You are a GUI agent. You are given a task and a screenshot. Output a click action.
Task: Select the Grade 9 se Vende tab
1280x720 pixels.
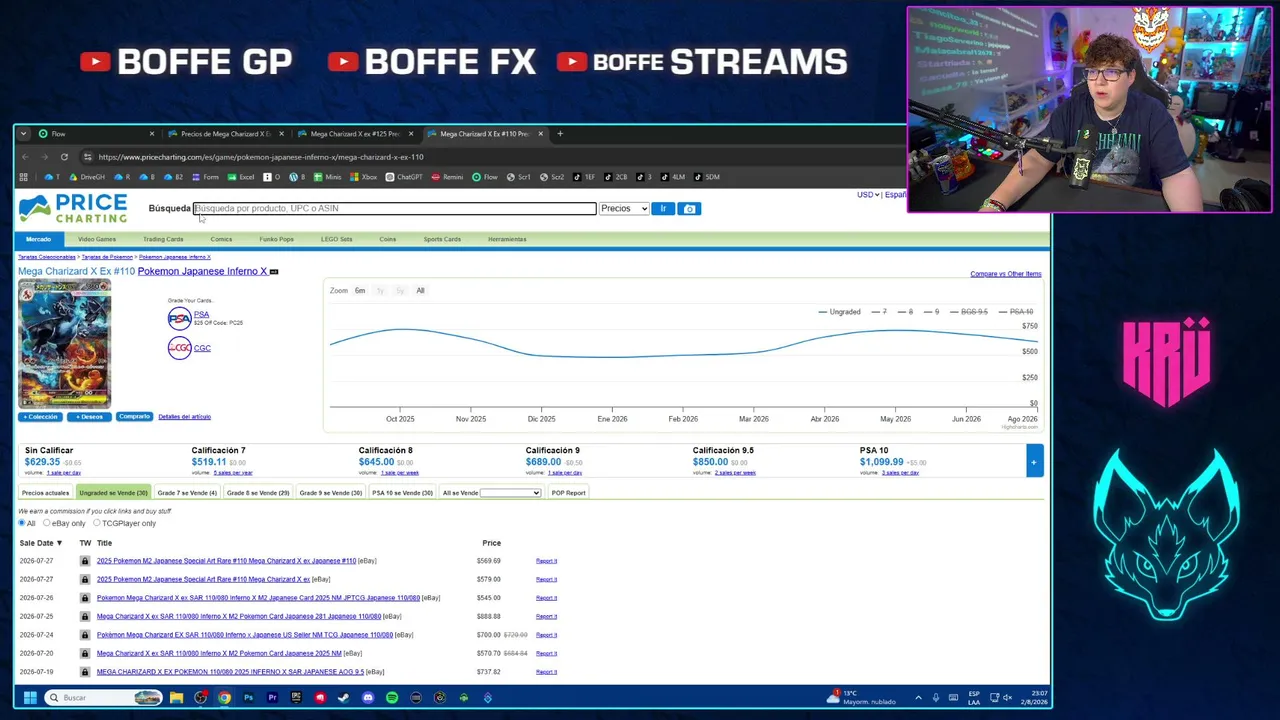(330, 493)
